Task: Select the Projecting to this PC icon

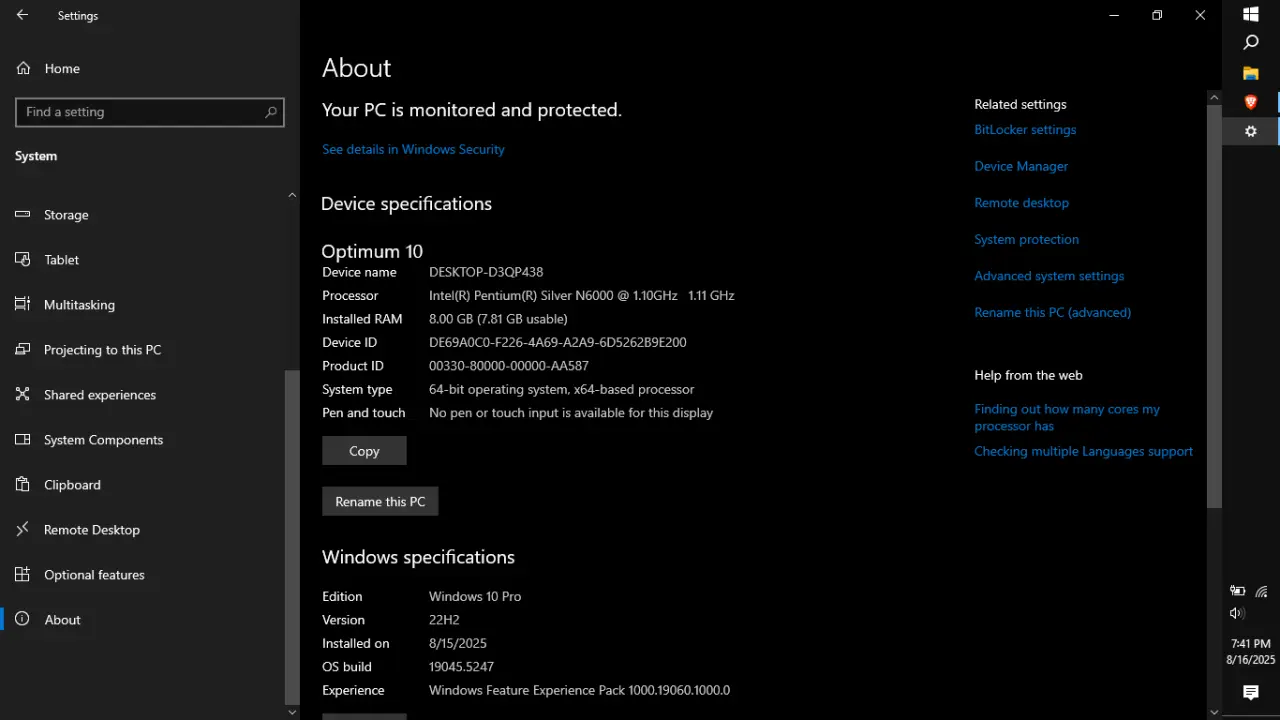Action: click(23, 350)
